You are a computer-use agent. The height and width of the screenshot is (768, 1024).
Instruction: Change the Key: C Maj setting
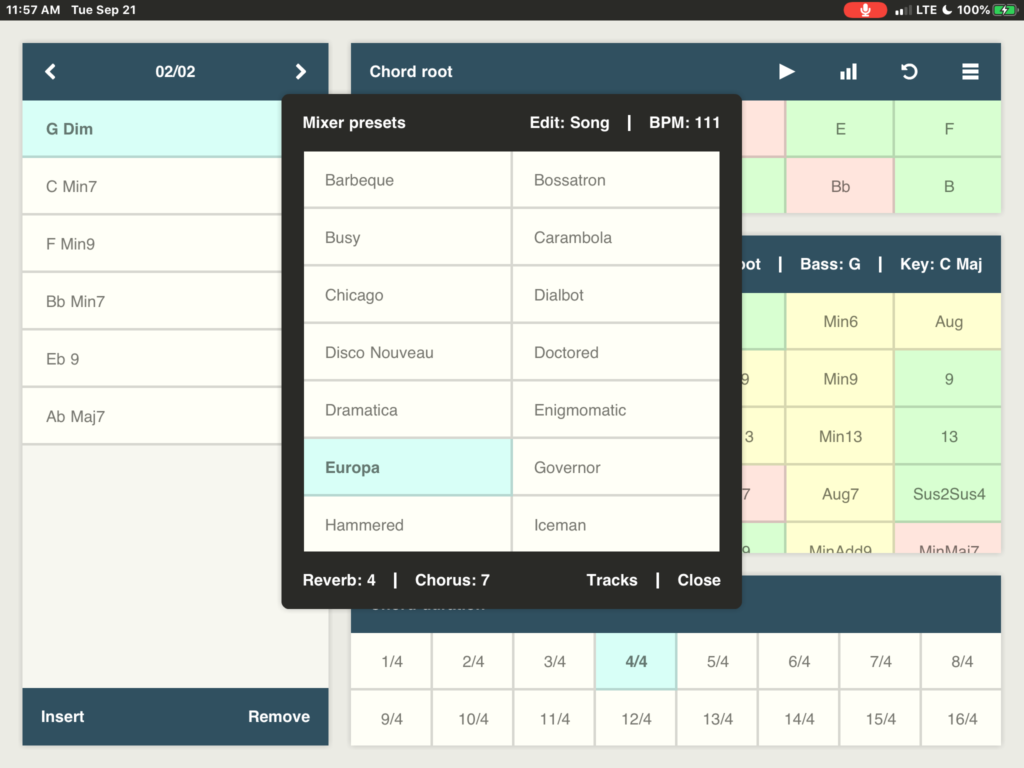click(941, 264)
